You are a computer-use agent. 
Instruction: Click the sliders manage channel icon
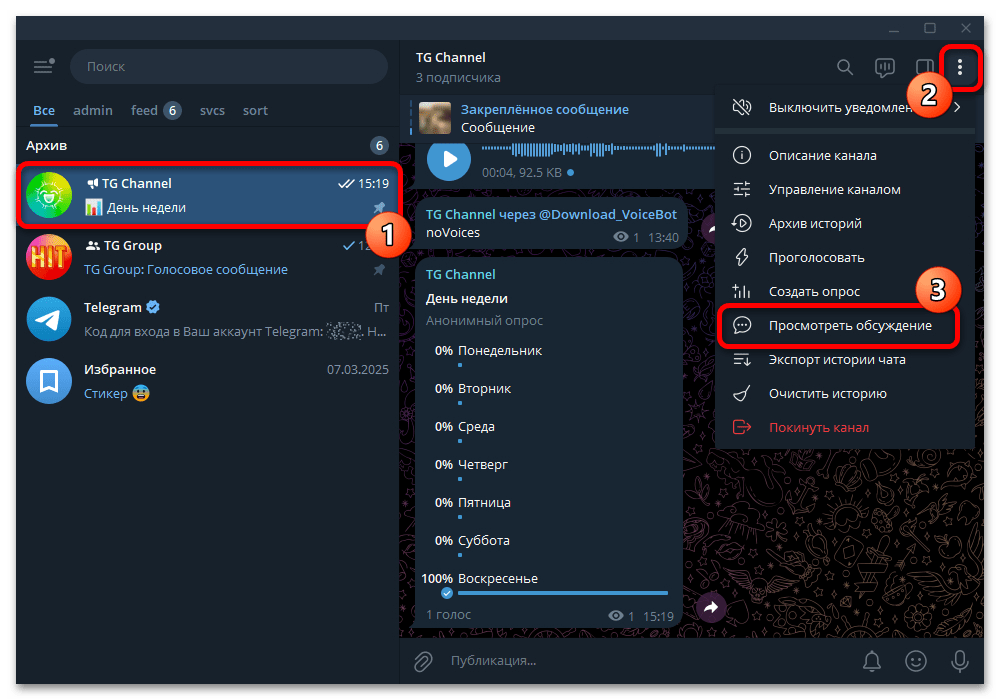742,189
